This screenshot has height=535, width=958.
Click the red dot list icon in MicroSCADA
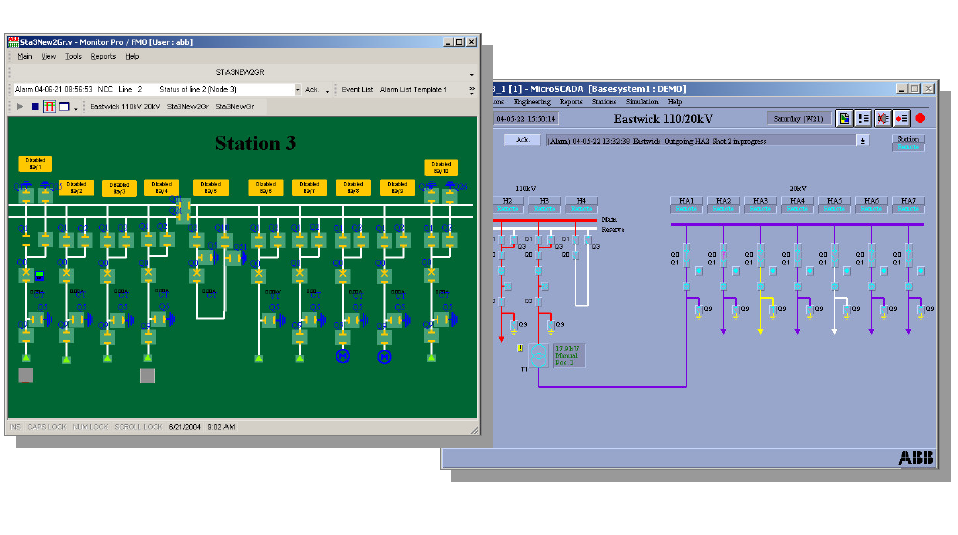(901, 118)
